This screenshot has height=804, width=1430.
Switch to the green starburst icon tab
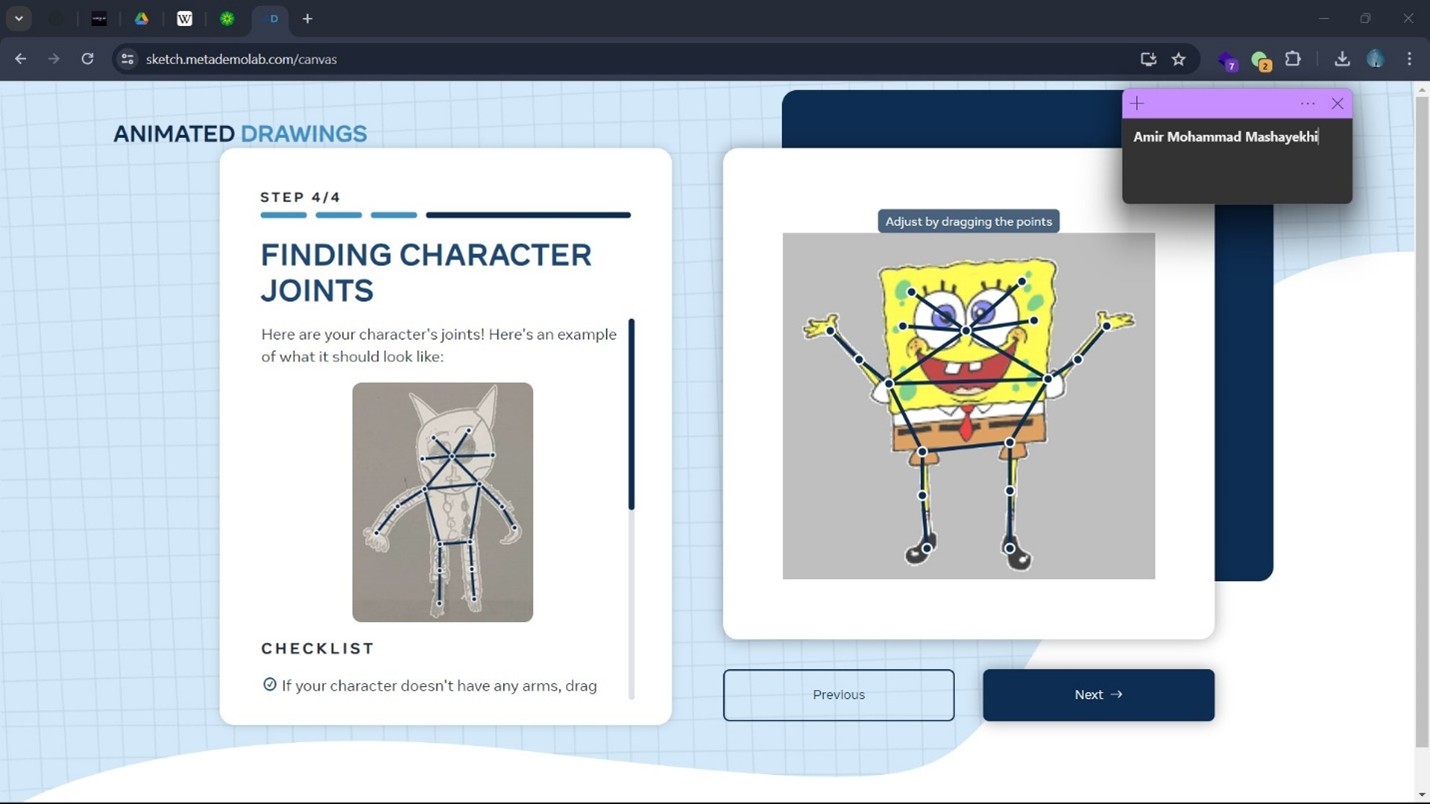point(227,18)
